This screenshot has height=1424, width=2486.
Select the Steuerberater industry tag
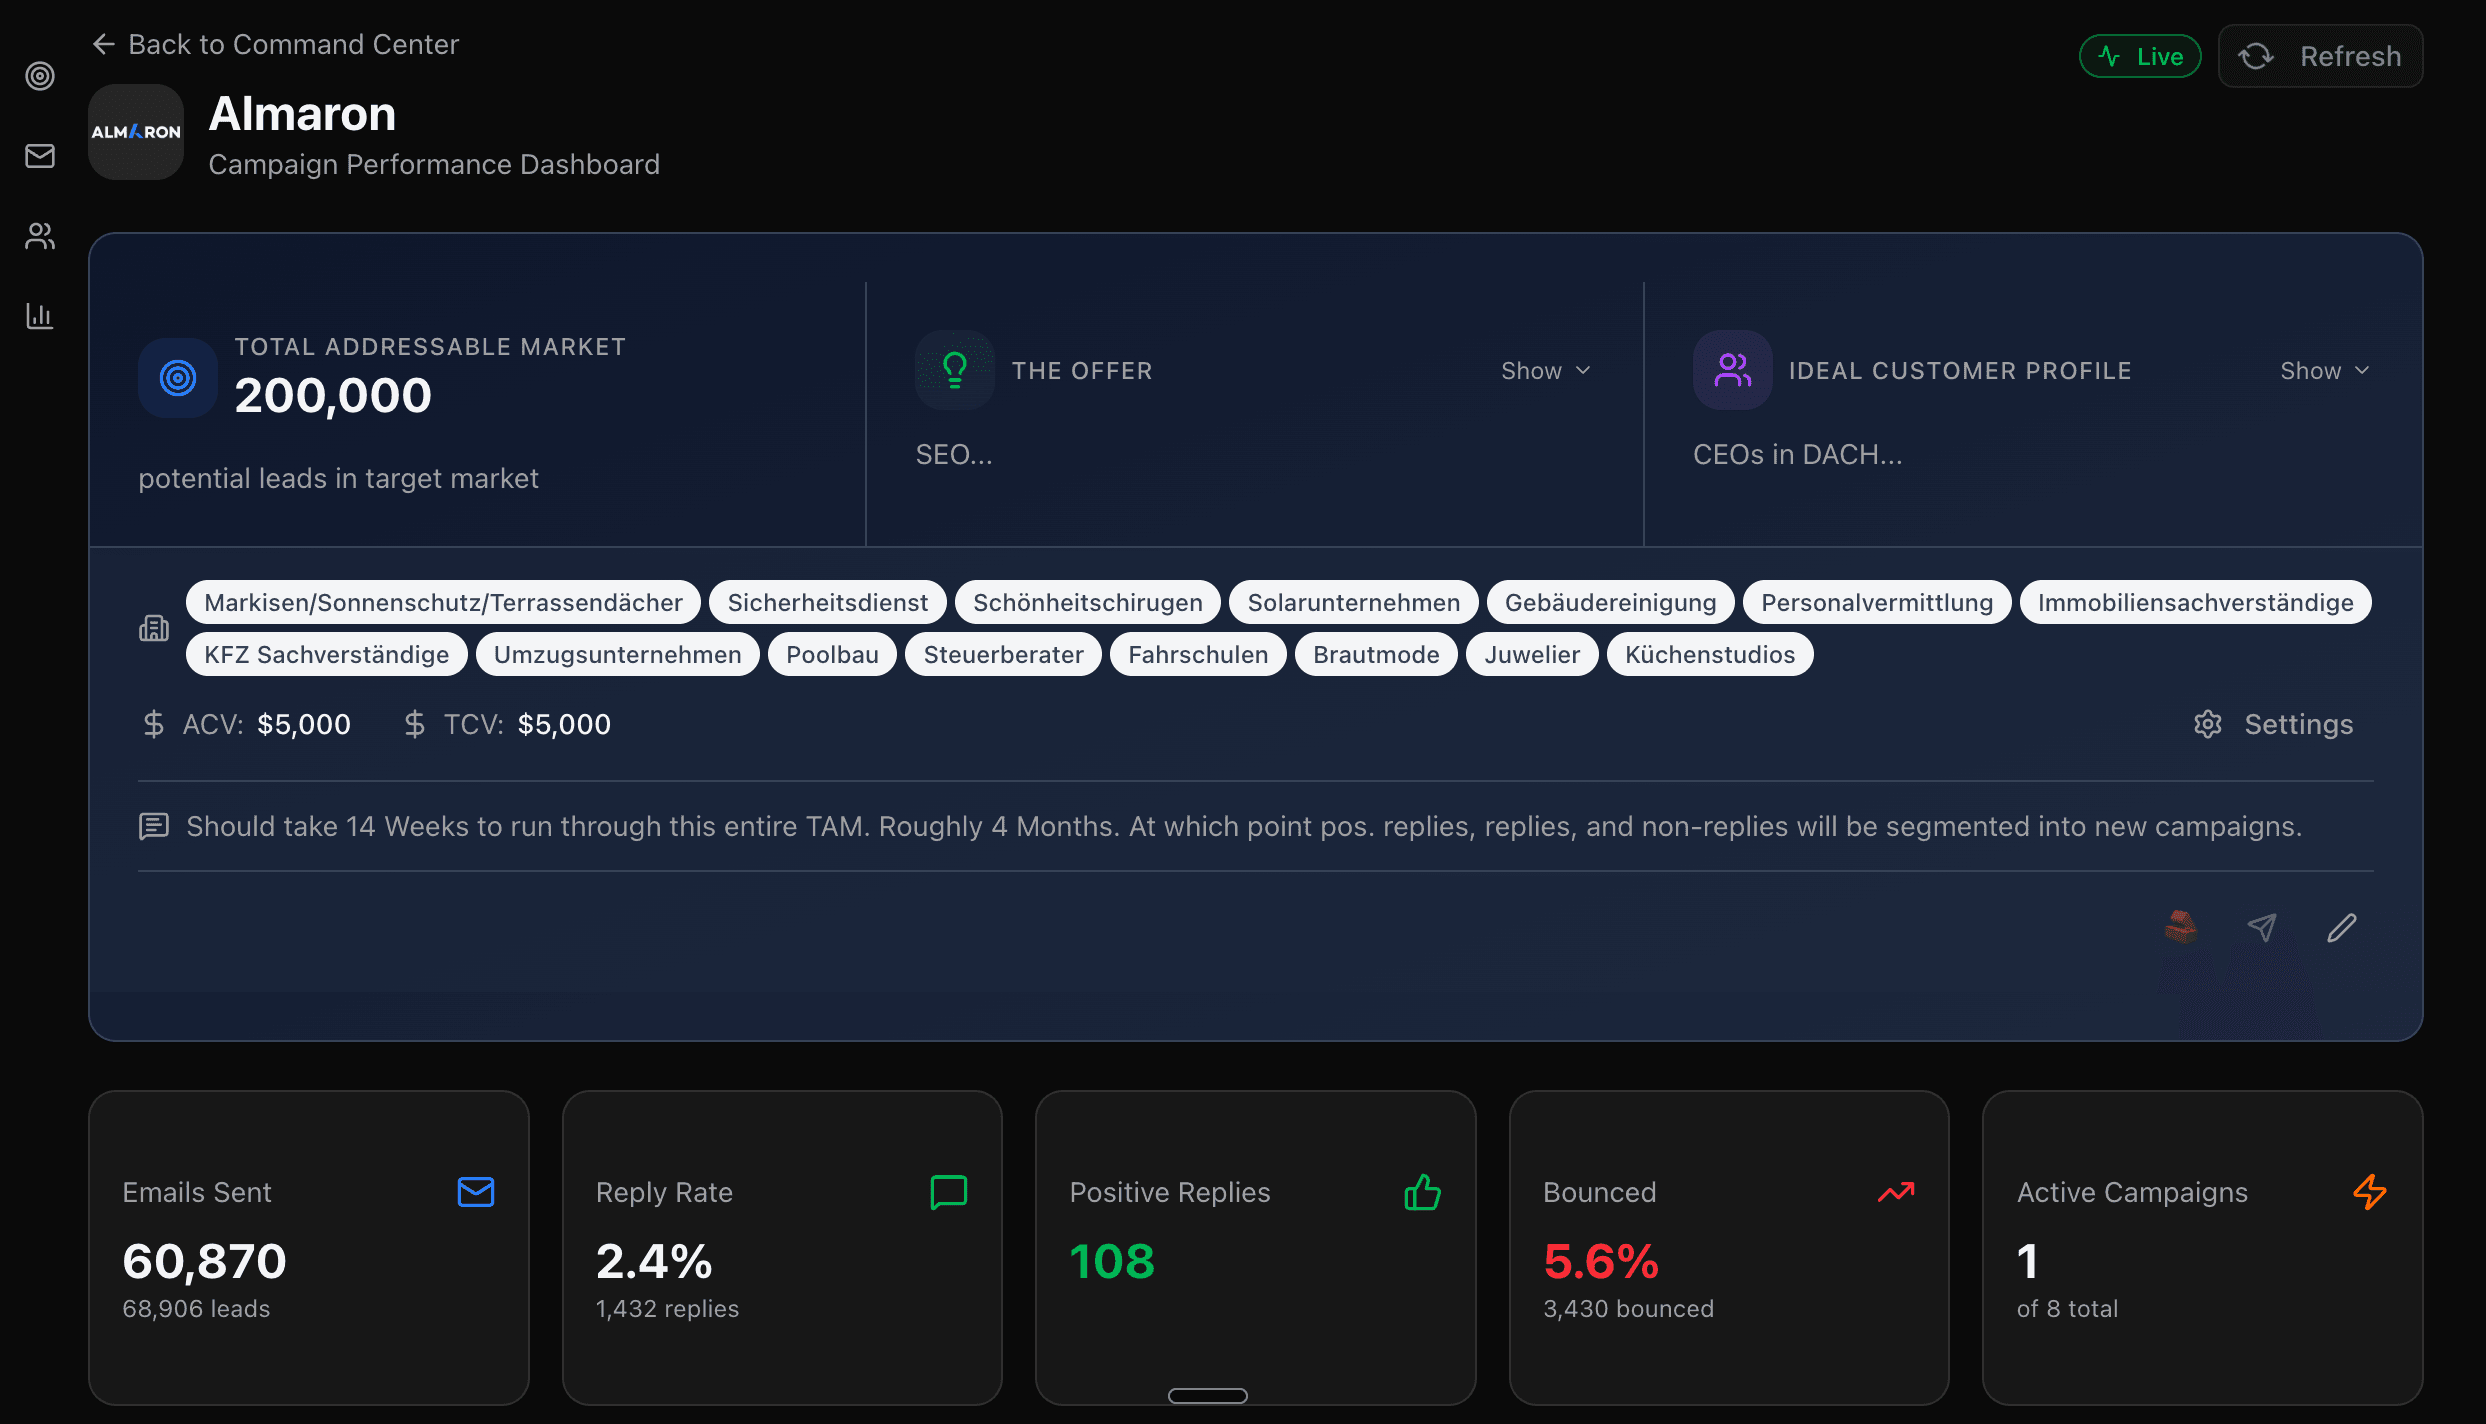[x=1003, y=654]
